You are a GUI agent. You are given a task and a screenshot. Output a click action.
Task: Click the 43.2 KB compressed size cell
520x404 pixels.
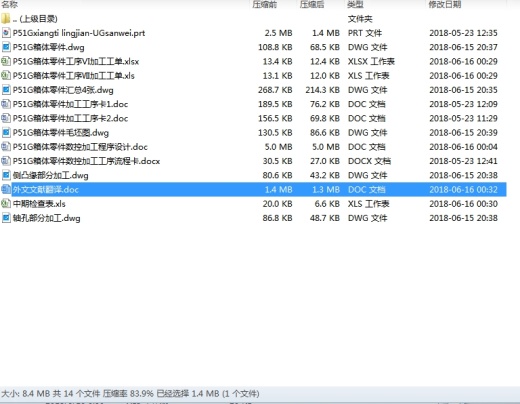pyautogui.click(x=325, y=175)
